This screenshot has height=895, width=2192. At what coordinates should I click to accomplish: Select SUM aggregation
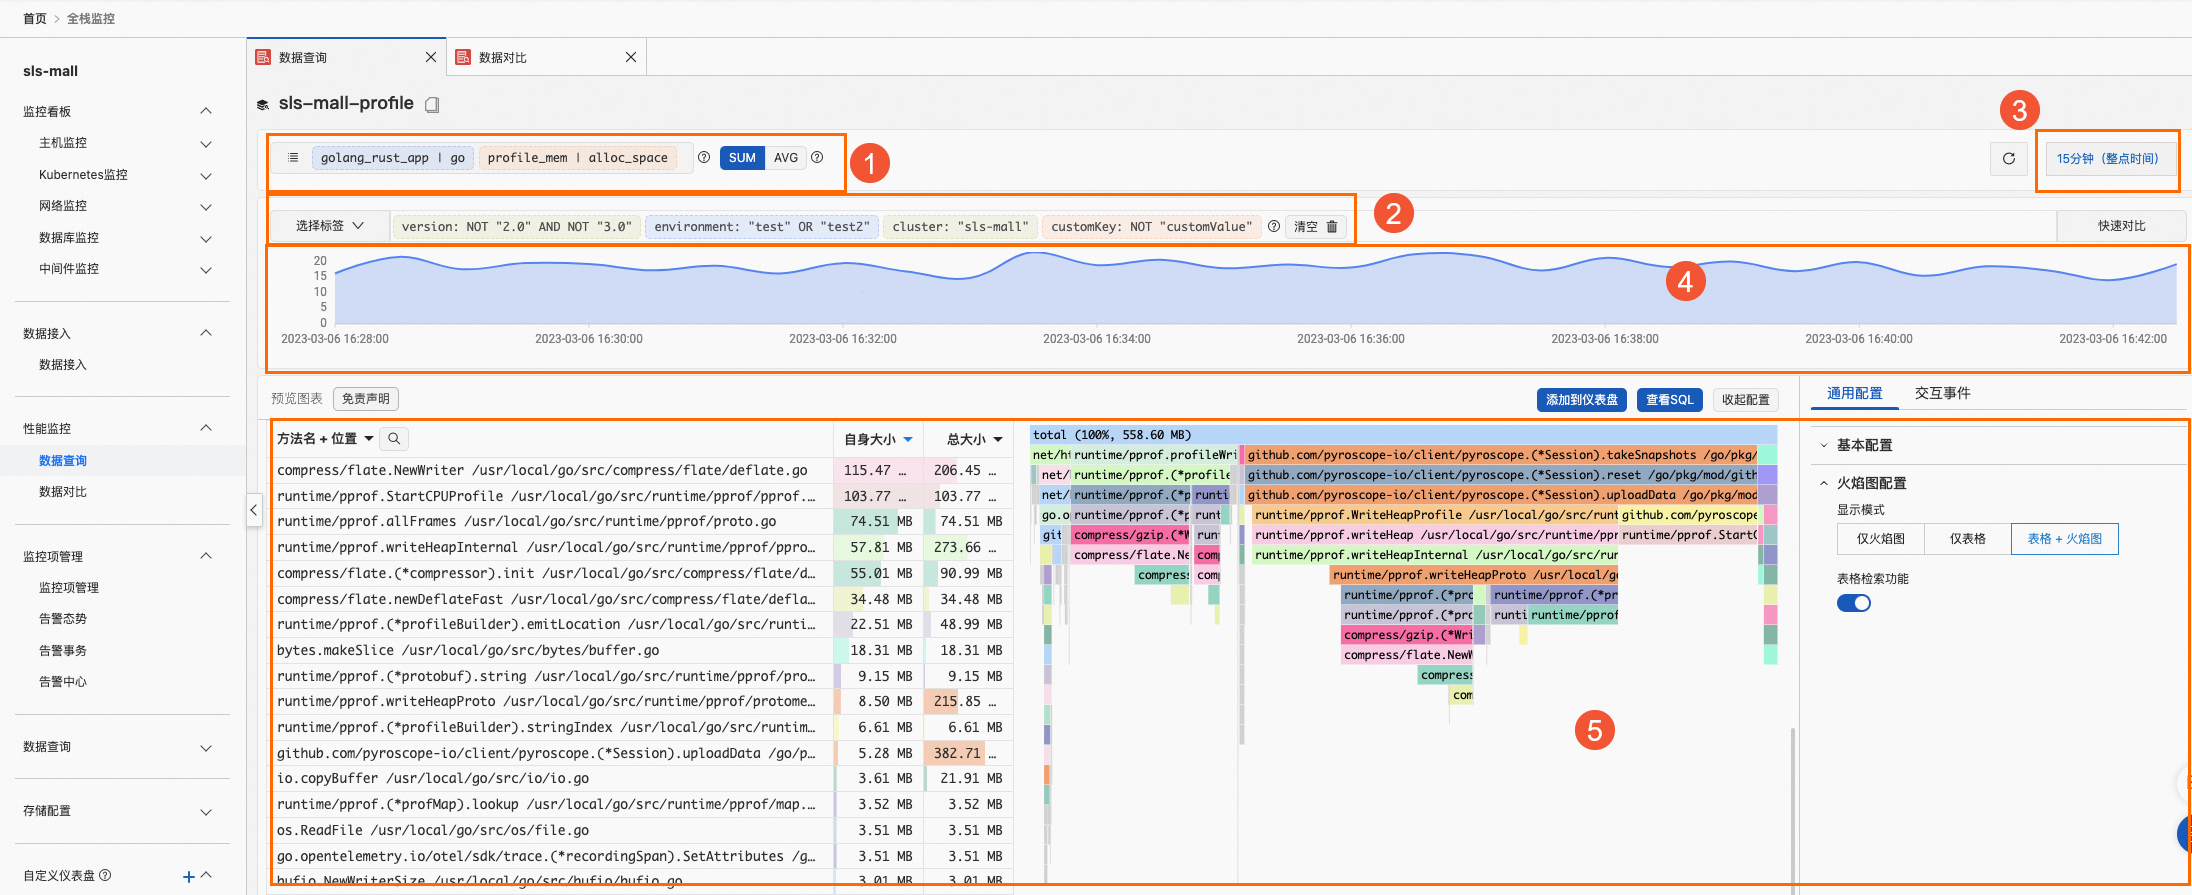742,157
